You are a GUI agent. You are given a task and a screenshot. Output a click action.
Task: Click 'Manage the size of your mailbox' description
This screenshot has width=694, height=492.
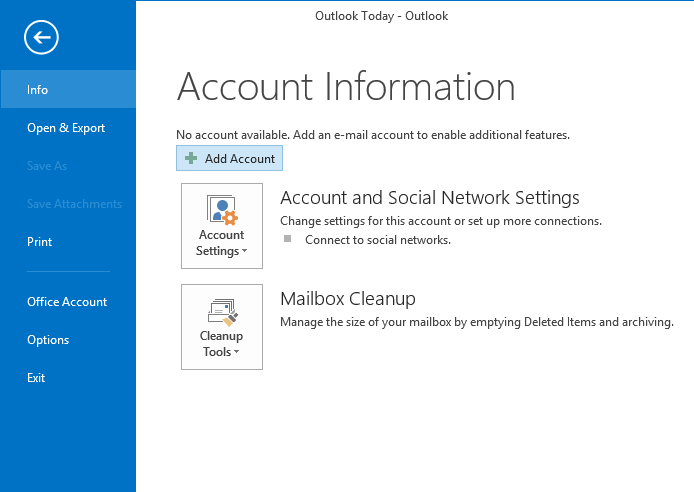click(x=477, y=322)
